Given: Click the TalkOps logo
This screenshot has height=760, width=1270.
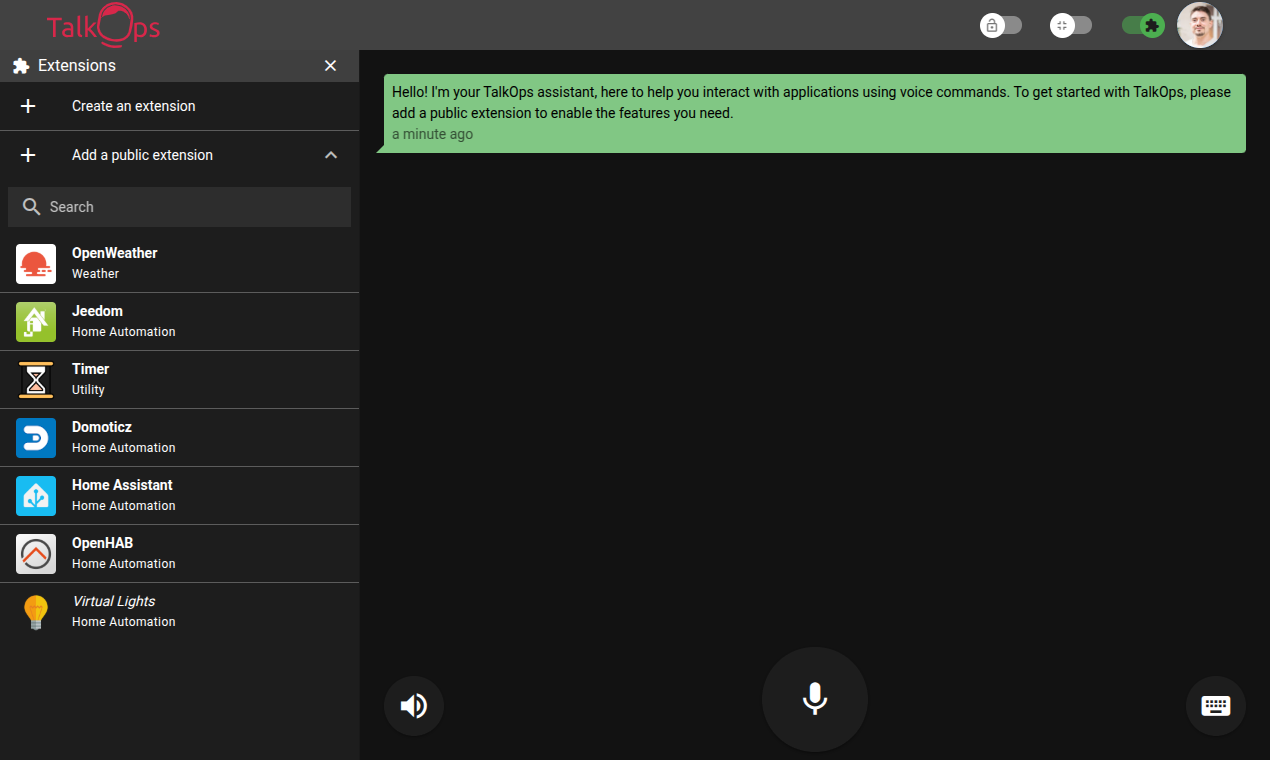Looking at the screenshot, I should click(103, 24).
